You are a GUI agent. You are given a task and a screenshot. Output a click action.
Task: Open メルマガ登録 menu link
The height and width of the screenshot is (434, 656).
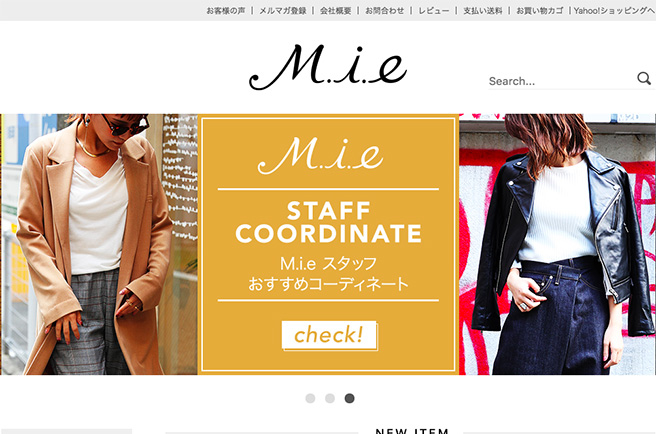283,10
